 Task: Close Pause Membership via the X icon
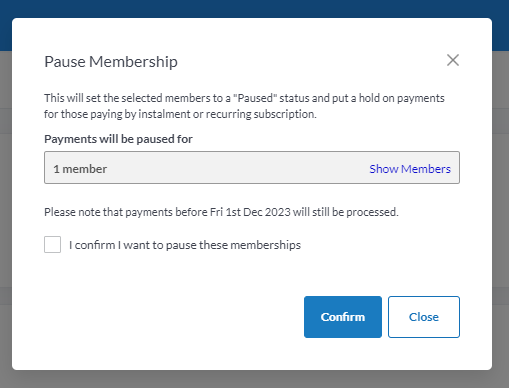click(x=453, y=60)
